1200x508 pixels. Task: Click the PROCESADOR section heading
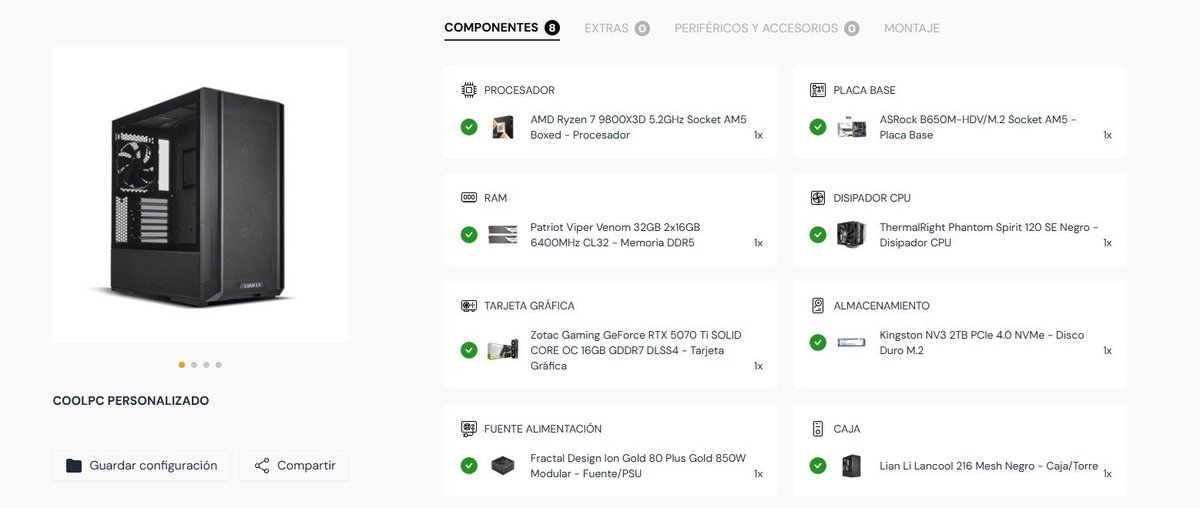(x=519, y=90)
